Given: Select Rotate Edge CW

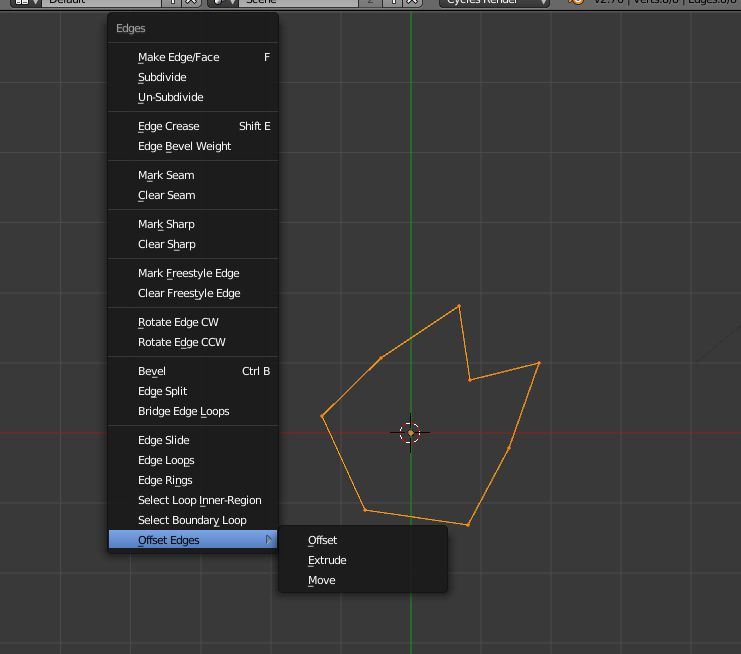Looking at the screenshot, I should pos(193,322).
